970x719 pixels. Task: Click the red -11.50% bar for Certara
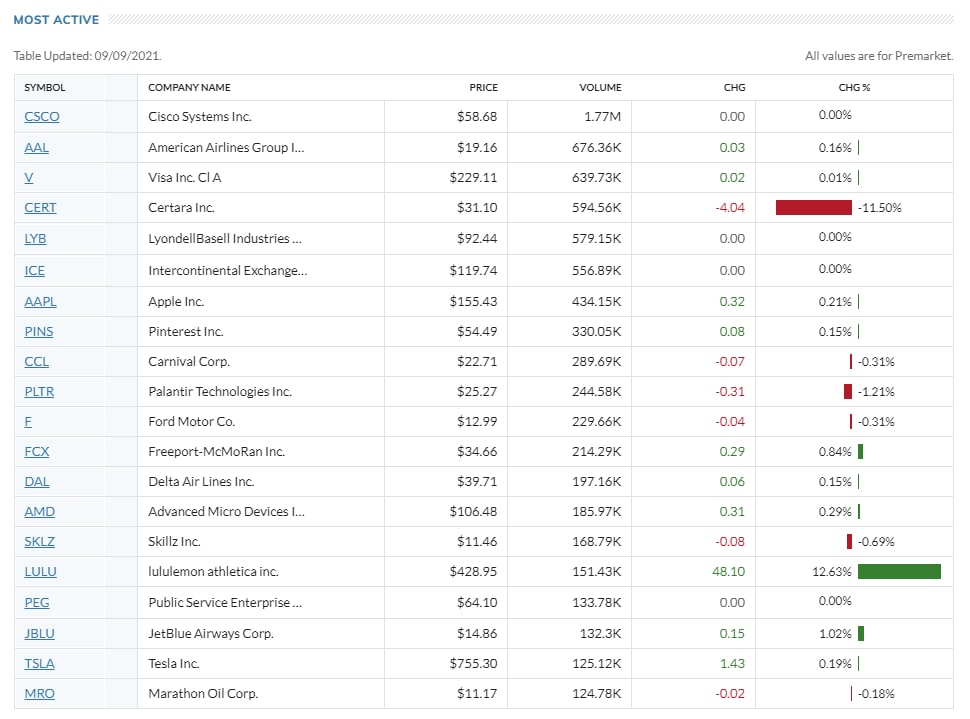click(x=813, y=207)
